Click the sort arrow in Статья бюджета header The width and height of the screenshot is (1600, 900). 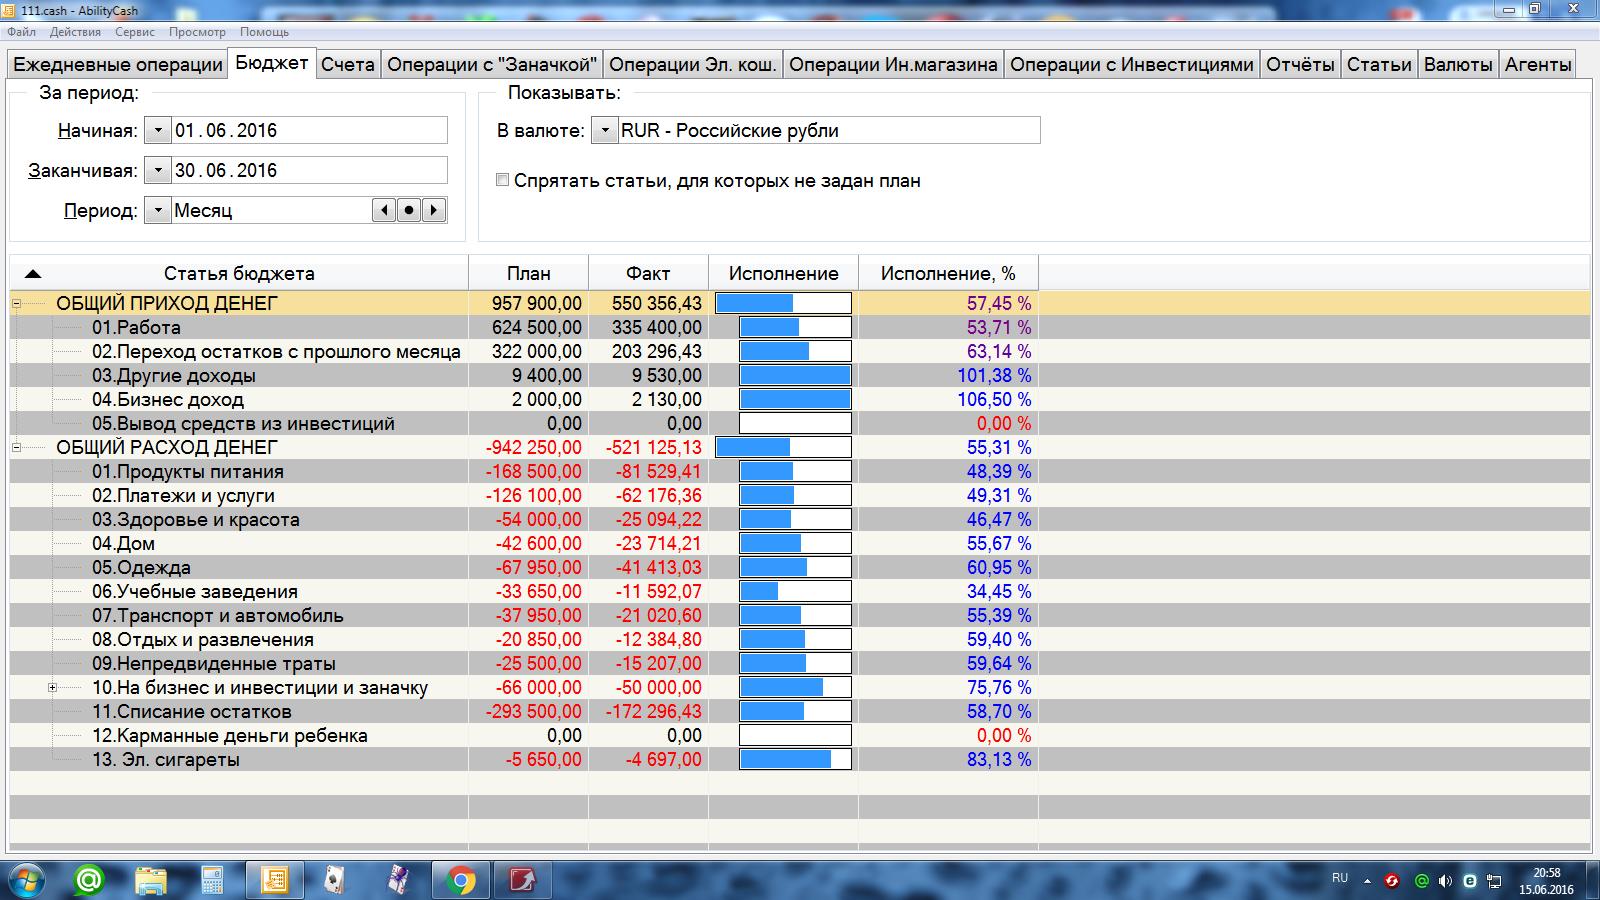point(33,274)
